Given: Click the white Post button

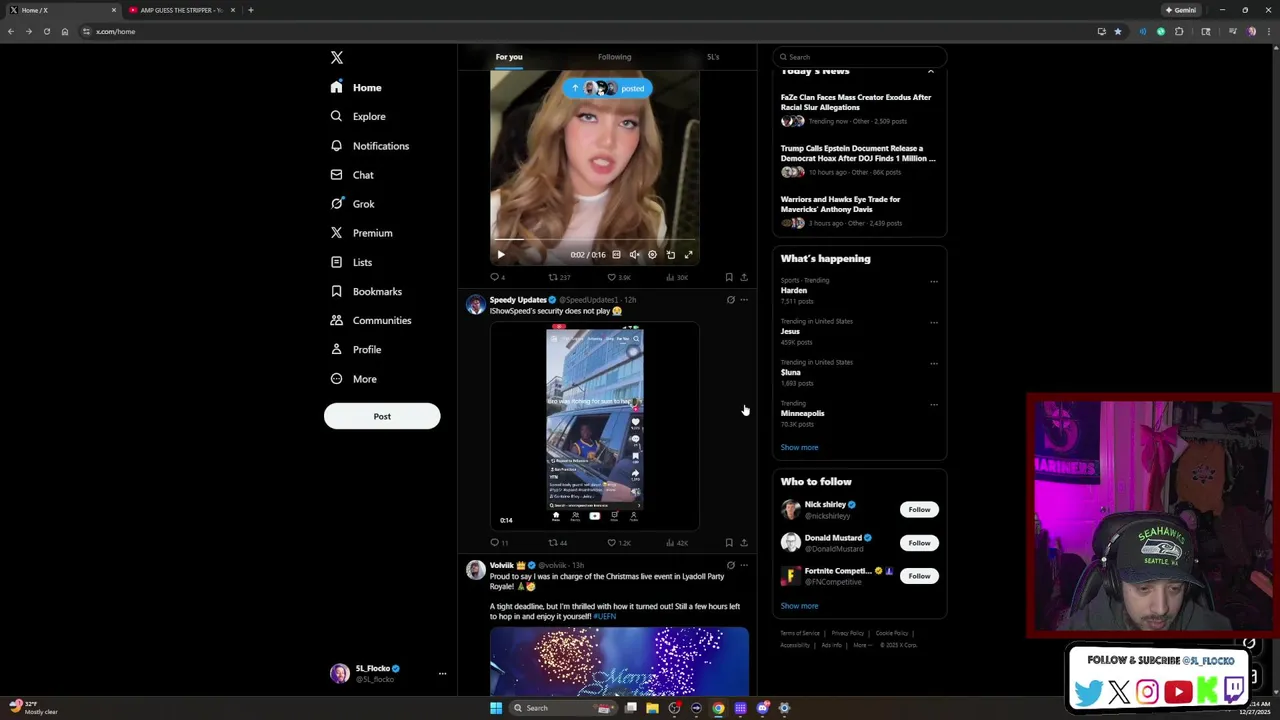Looking at the screenshot, I should pos(382,416).
